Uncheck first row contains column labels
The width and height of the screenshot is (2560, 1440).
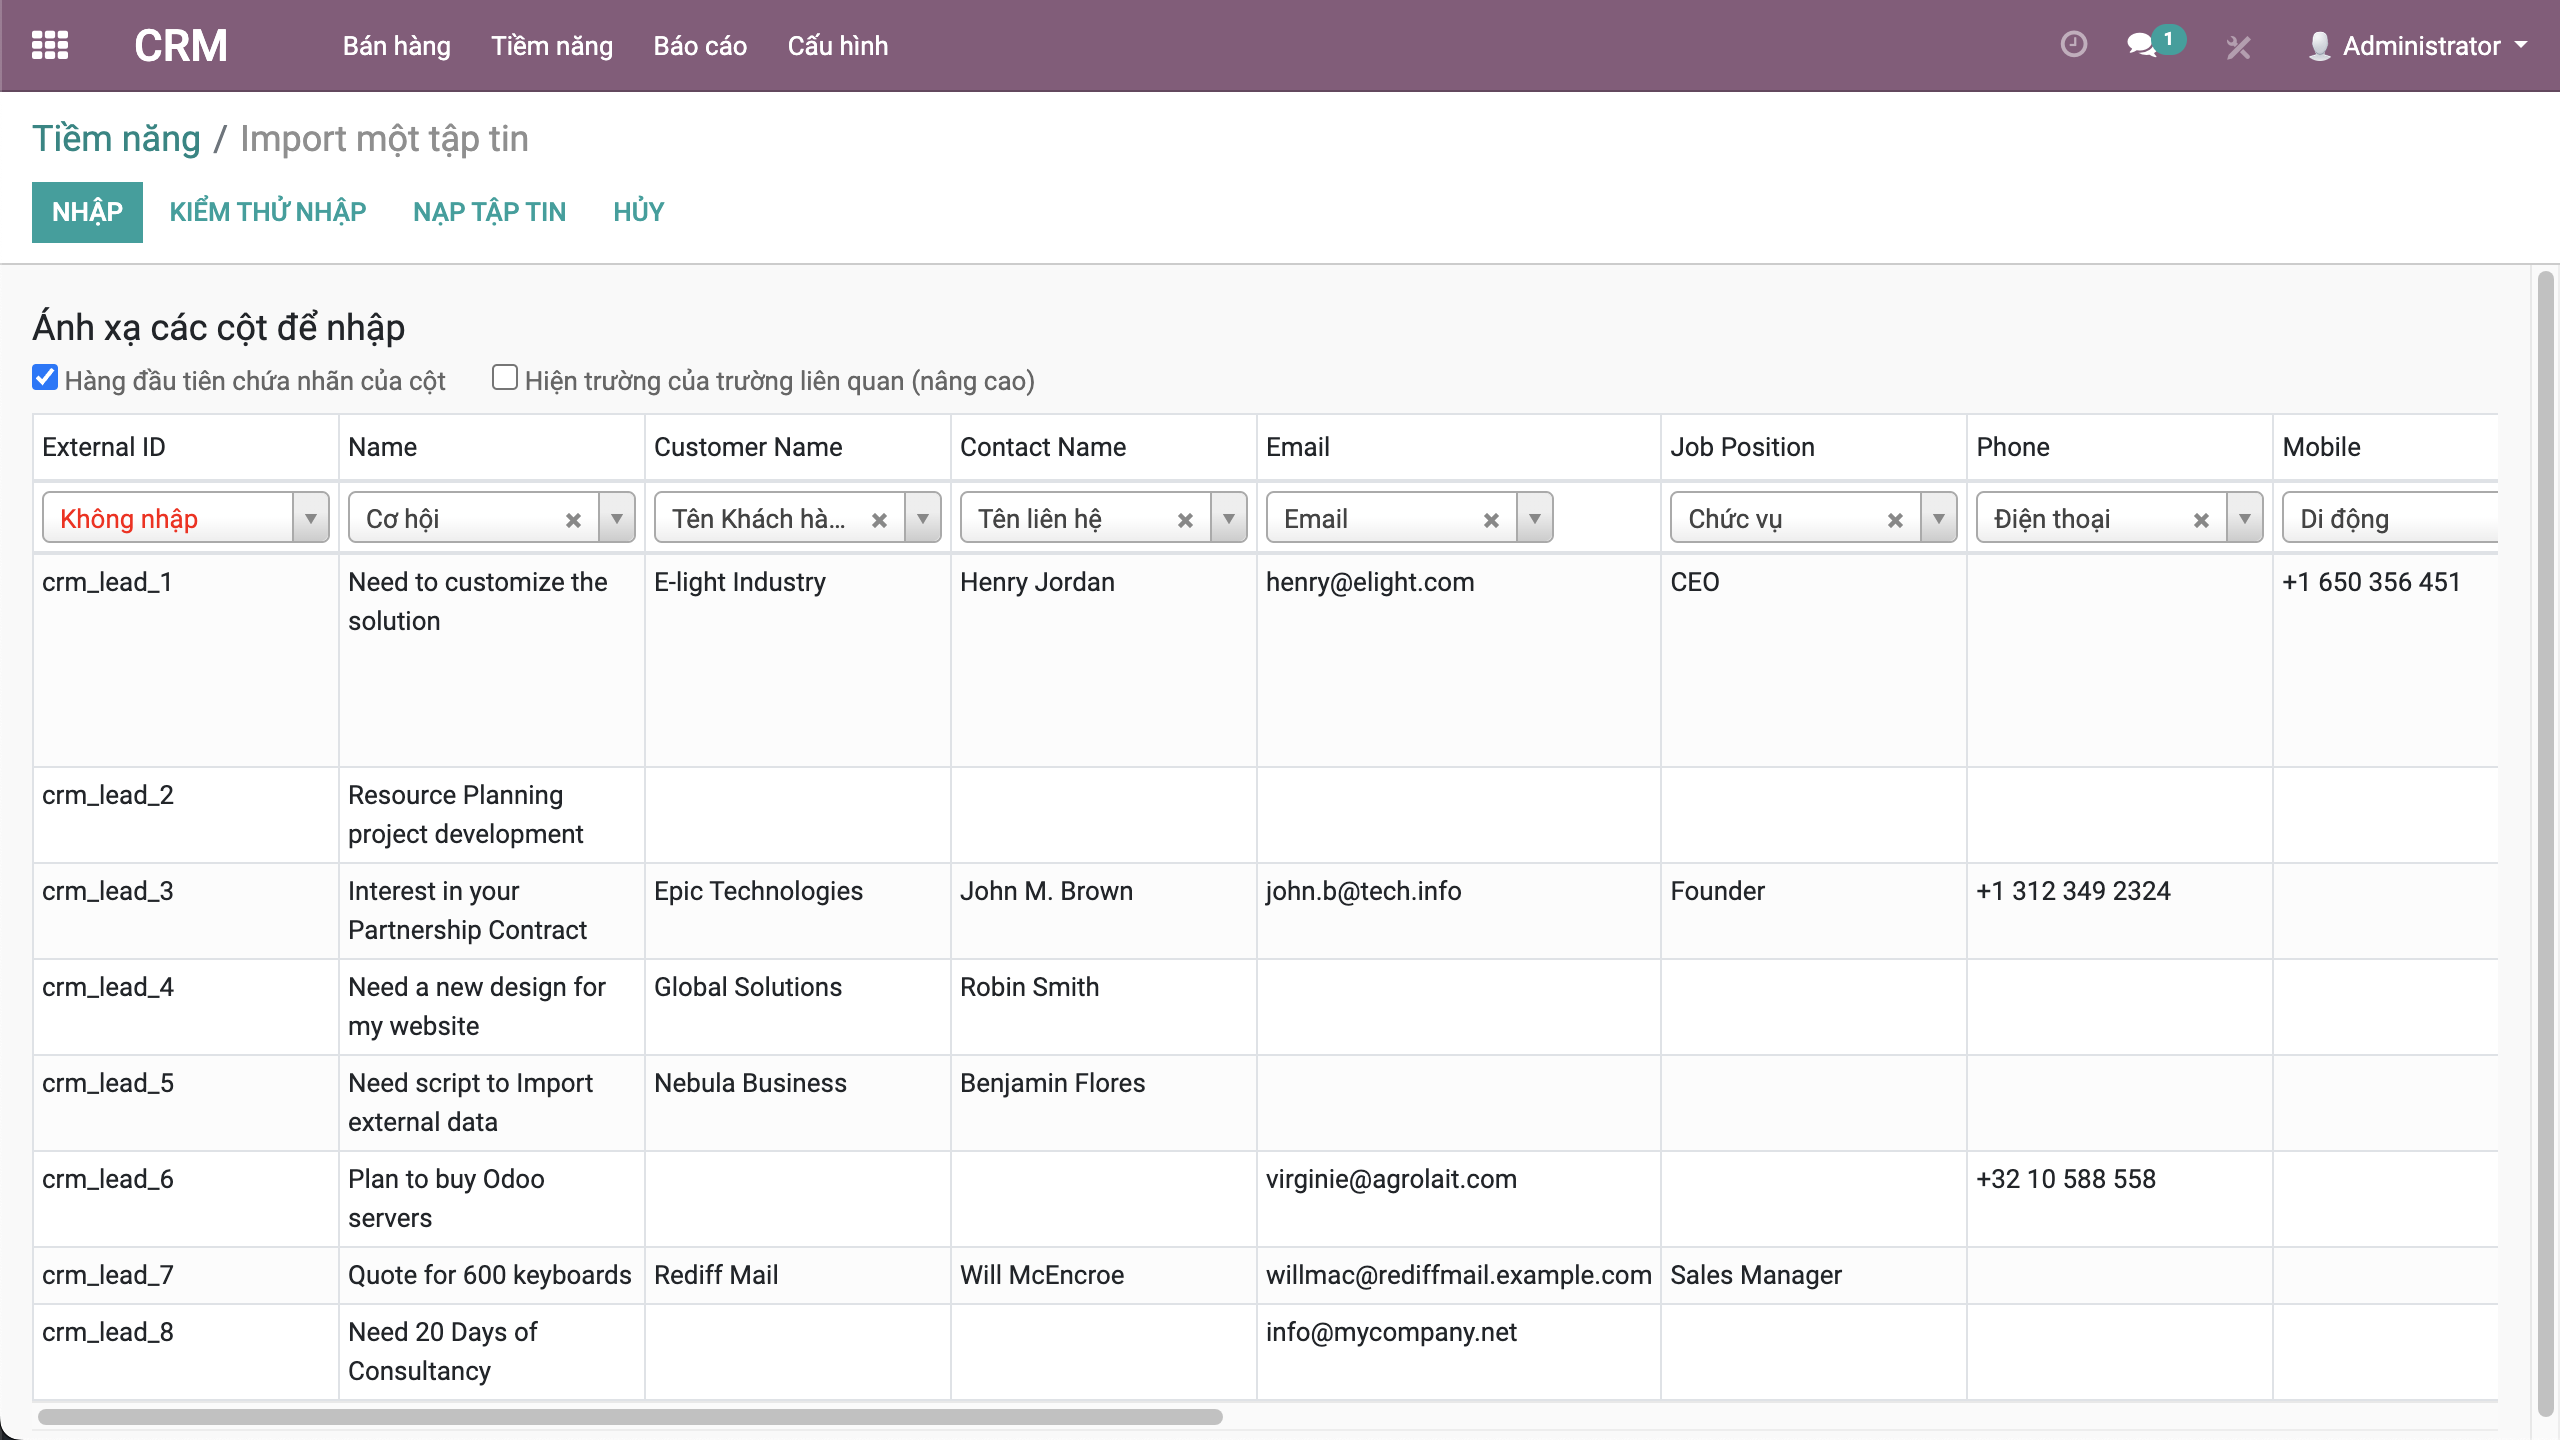coord(45,377)
